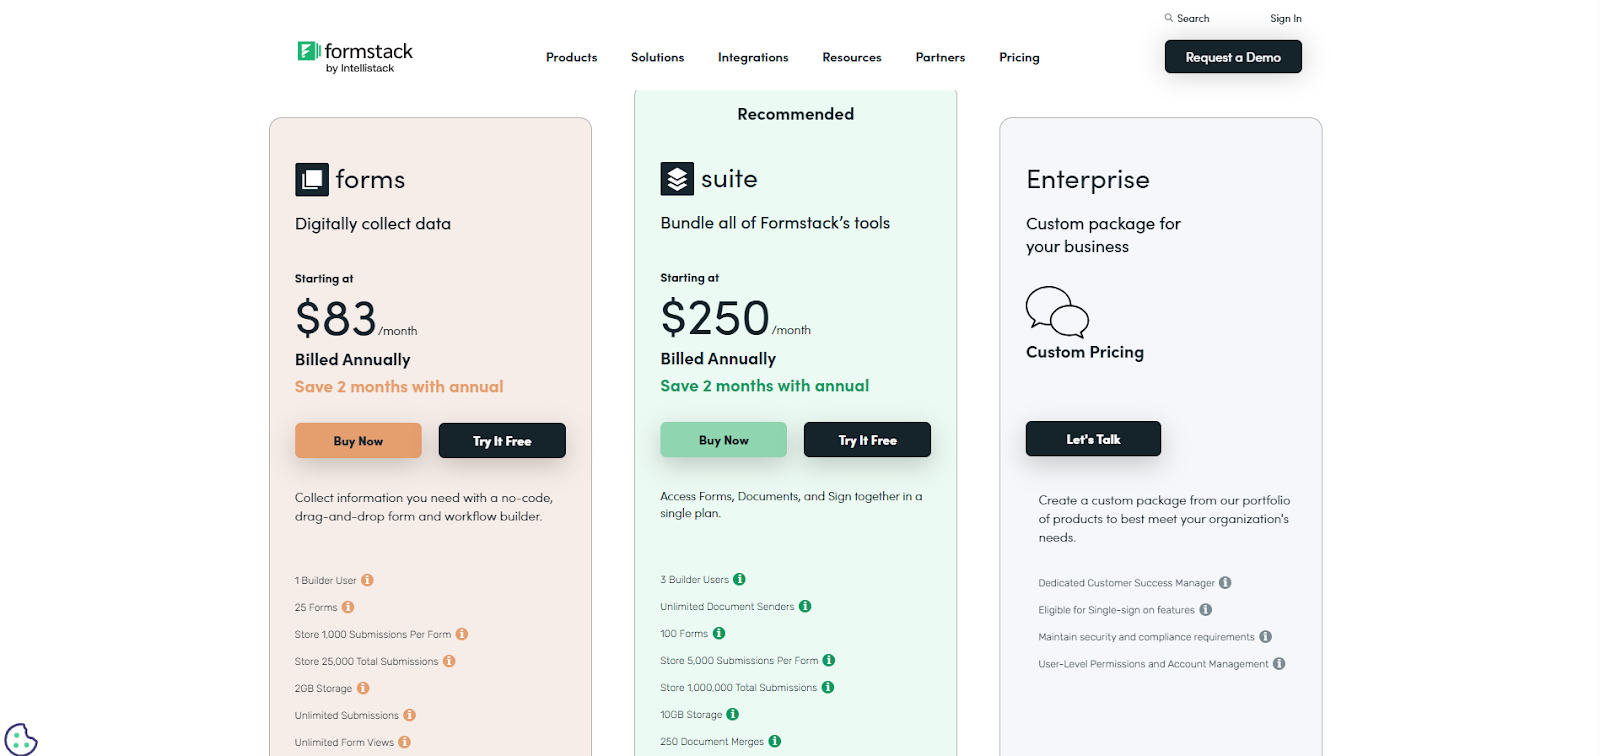Click Buy Now on forms plan

coord(358,441)
